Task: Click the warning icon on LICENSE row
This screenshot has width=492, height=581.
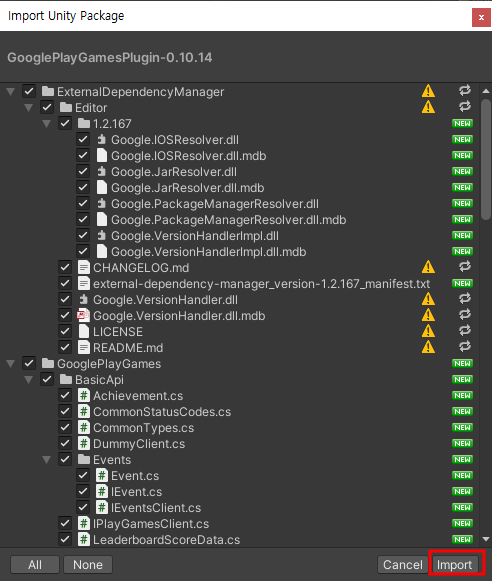Action: (428, 331)
